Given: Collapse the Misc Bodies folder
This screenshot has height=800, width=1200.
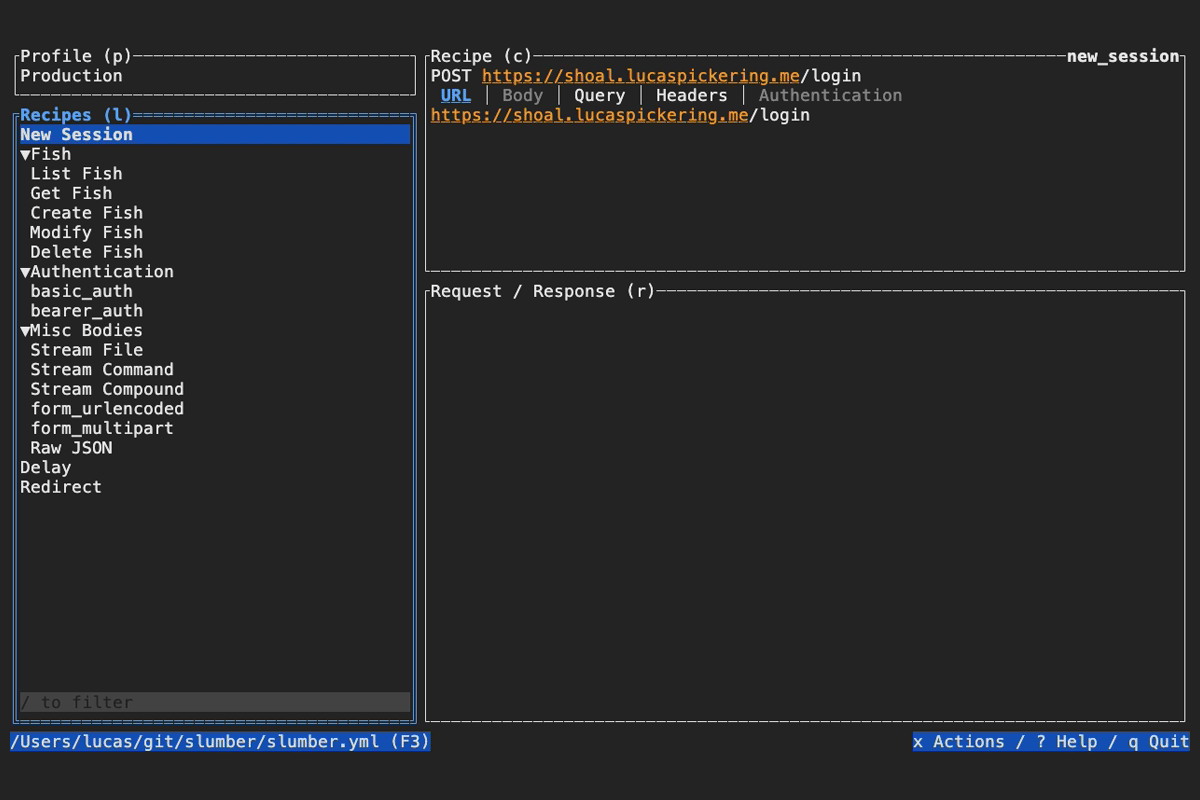Looking at the screenshot, I should [26, 331].
